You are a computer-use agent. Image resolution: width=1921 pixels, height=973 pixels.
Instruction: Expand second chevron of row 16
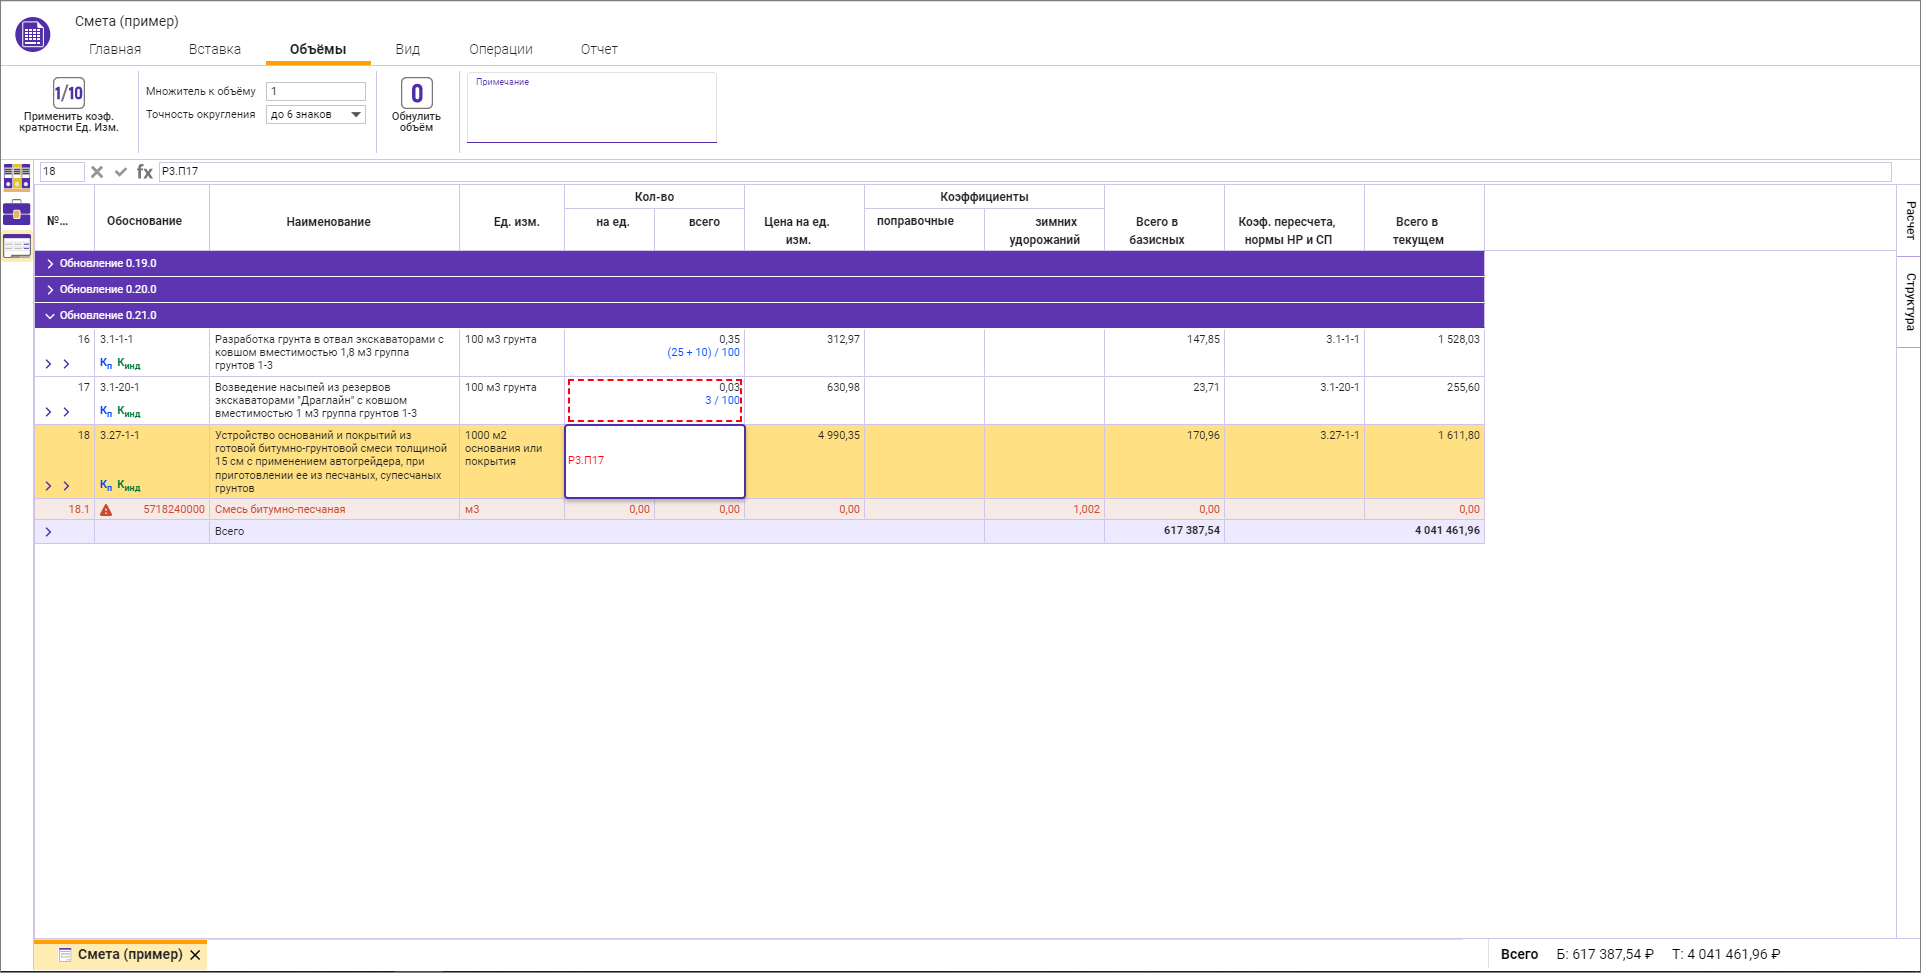pyautogui.click(x=66, y=364)
